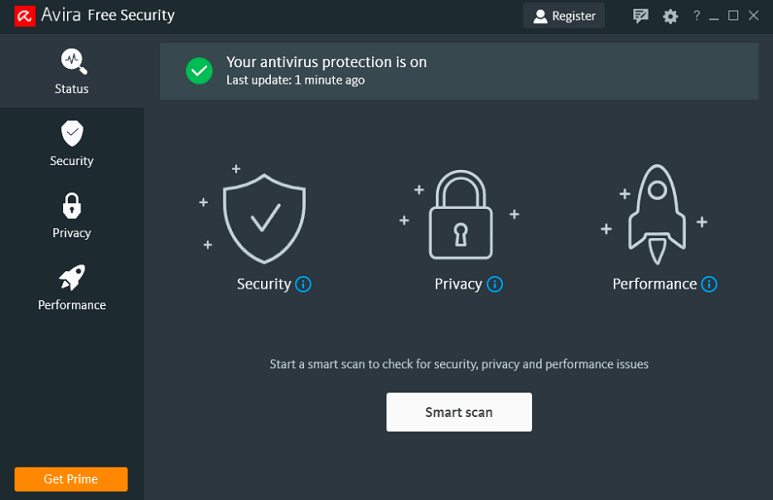This screenshot has width=773, height=500.
Task: Show info for Security category
Action: click(x=303, y=284)
